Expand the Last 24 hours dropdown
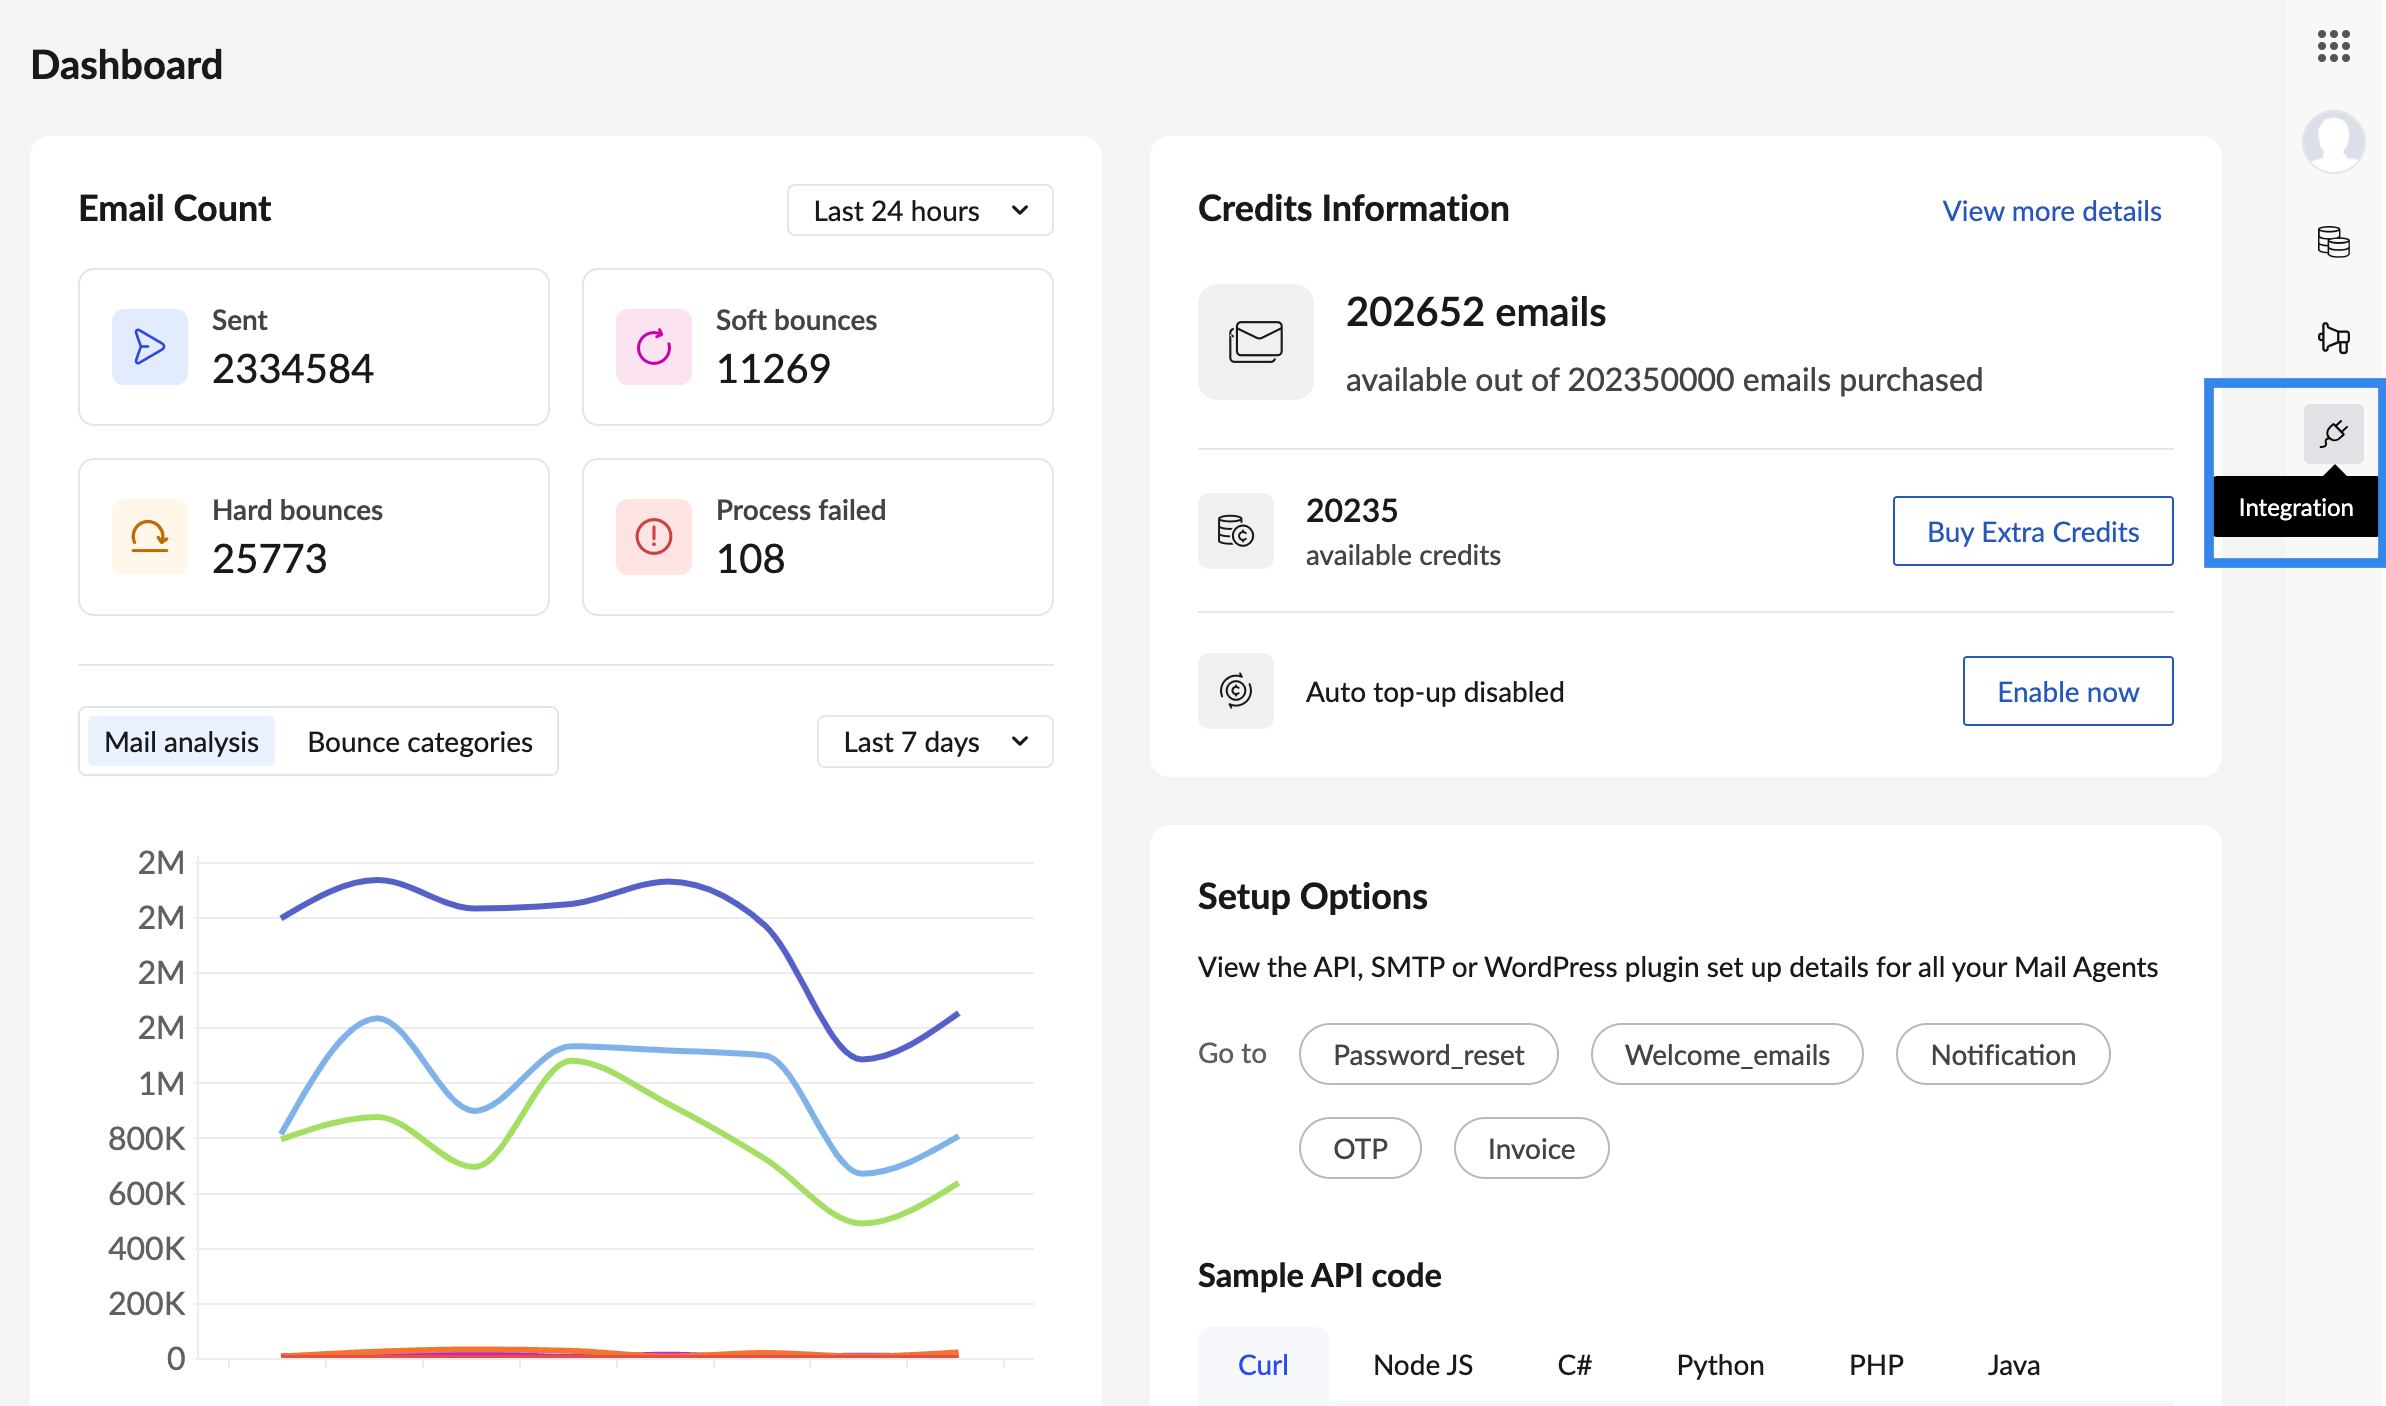 coord(920,210)
